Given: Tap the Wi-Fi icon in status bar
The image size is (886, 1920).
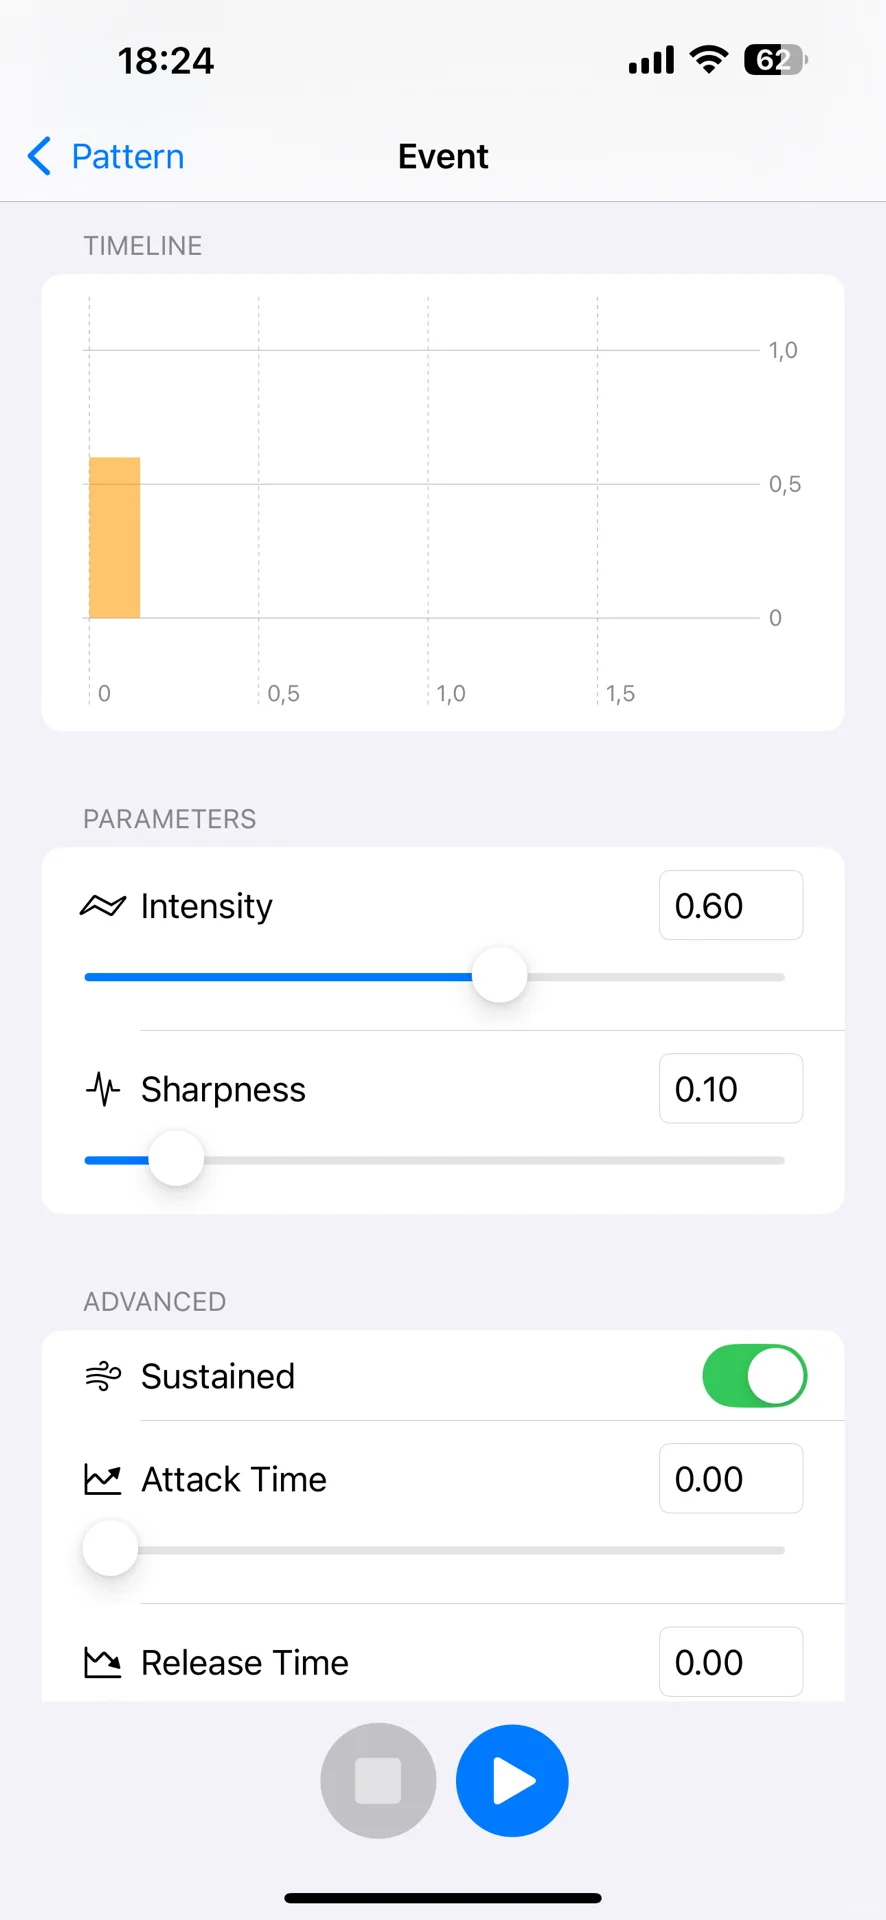Looking at the screenshot, I should 709,60.
